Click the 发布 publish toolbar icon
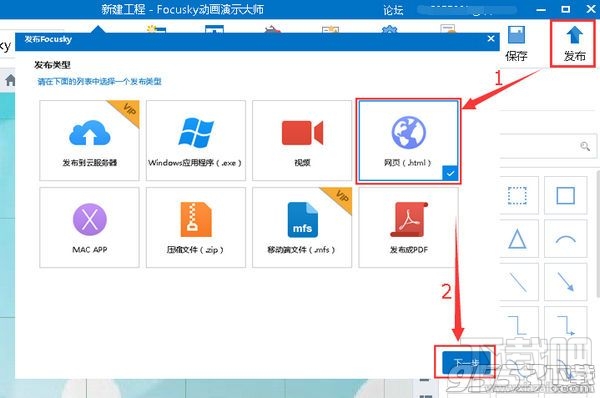600x398 pixels. (574, 44)
